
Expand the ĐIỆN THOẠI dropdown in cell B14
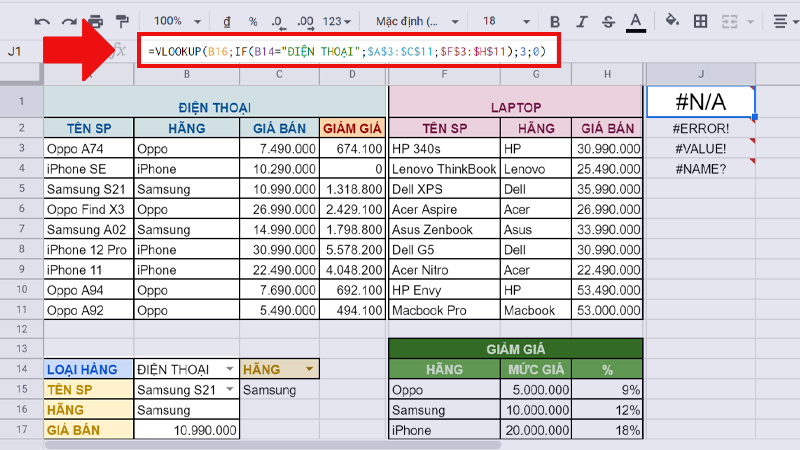click(x=230, y=370)
